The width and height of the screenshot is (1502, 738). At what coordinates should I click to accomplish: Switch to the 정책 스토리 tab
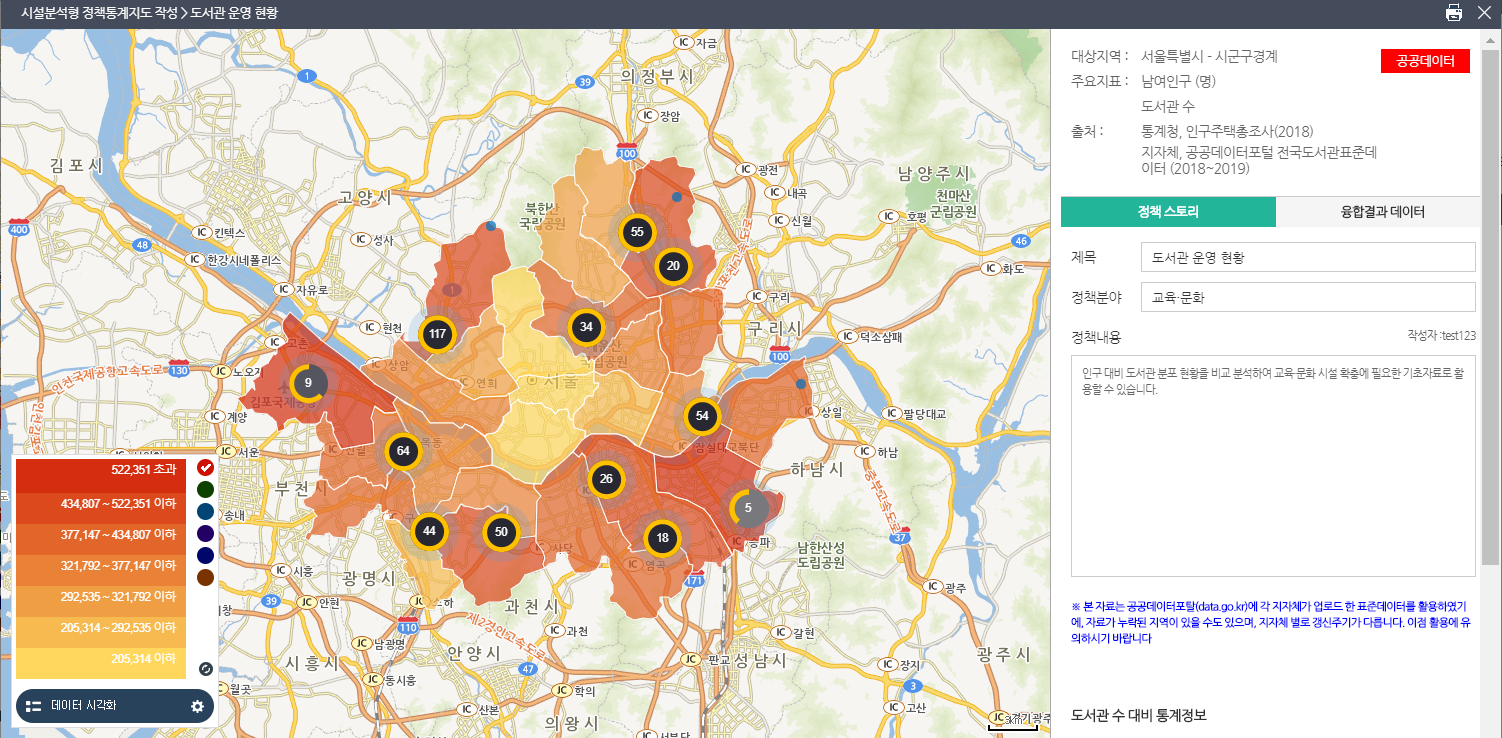point(1168,212)
